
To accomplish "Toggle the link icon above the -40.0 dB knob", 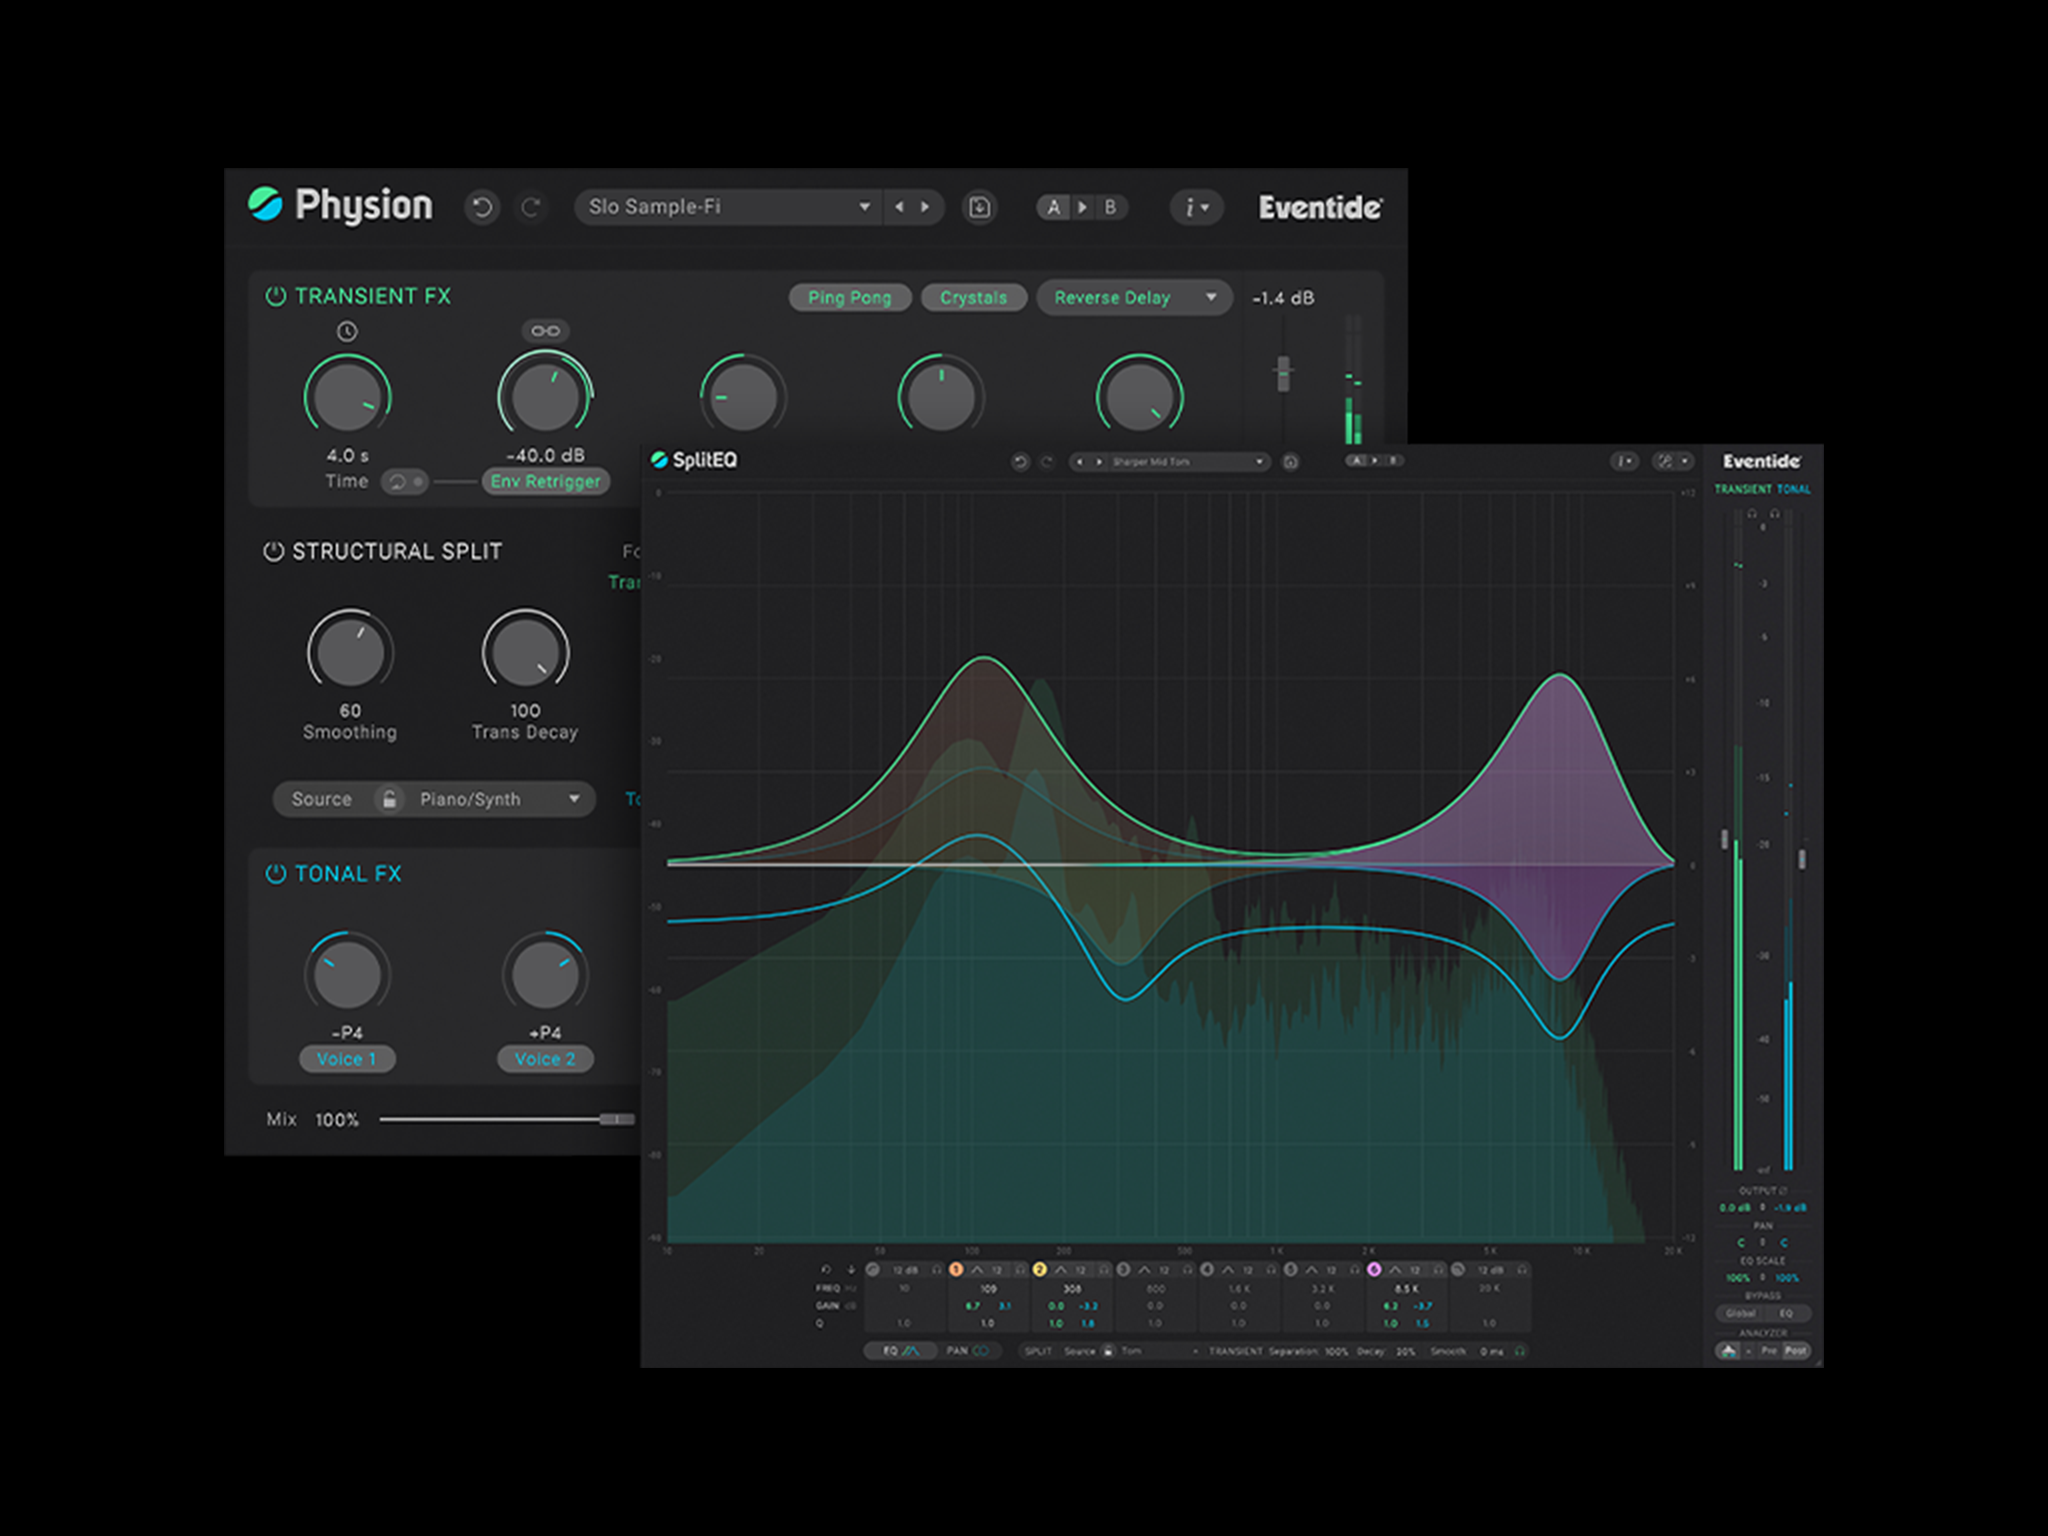I will tap(545, 331).
